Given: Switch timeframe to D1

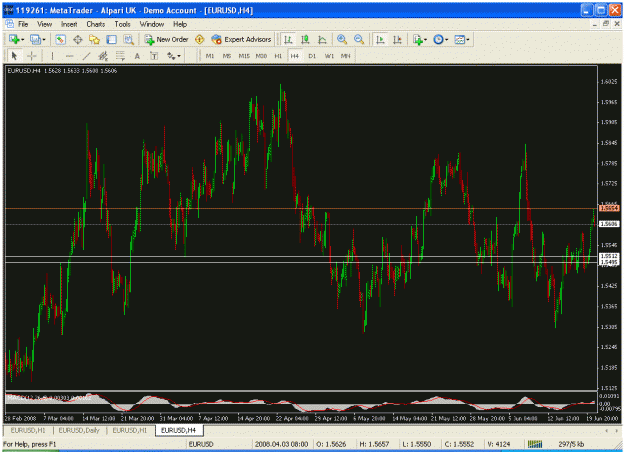Looking at the screenshot, I should pyautogui.click(x=312, y=56).
